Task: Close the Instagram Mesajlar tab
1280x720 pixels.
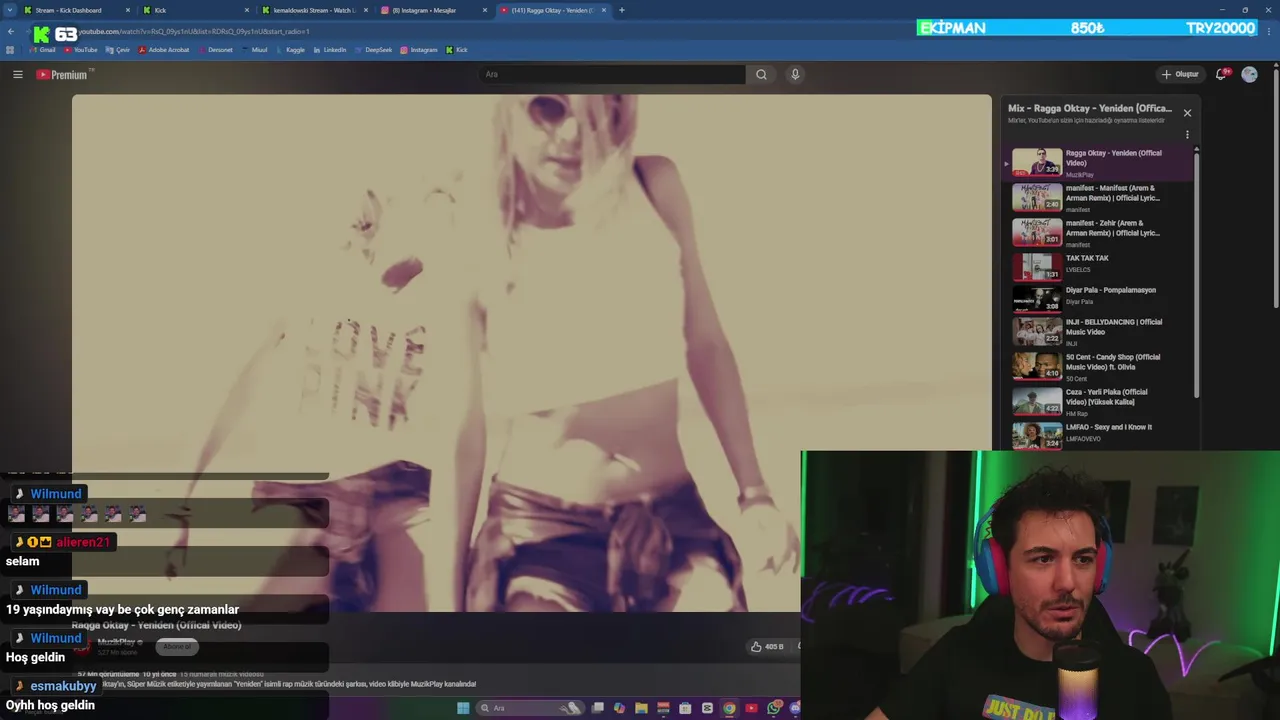Action: (485, 10)
